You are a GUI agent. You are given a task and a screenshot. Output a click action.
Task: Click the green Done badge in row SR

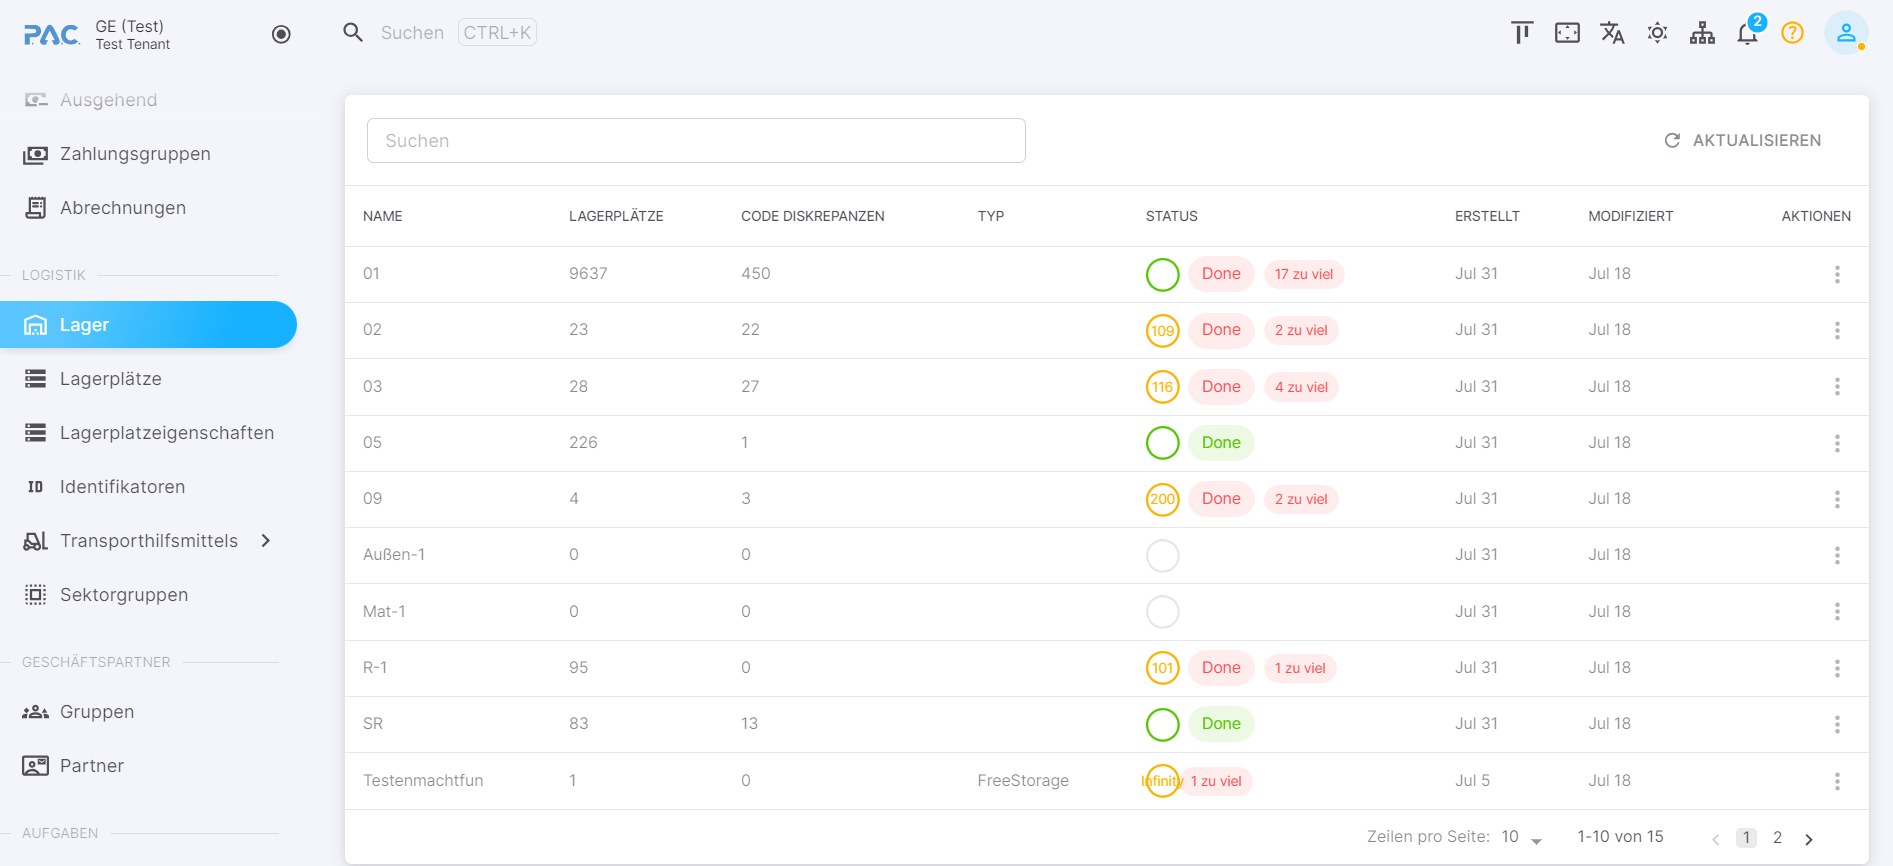coord(1221,724)
